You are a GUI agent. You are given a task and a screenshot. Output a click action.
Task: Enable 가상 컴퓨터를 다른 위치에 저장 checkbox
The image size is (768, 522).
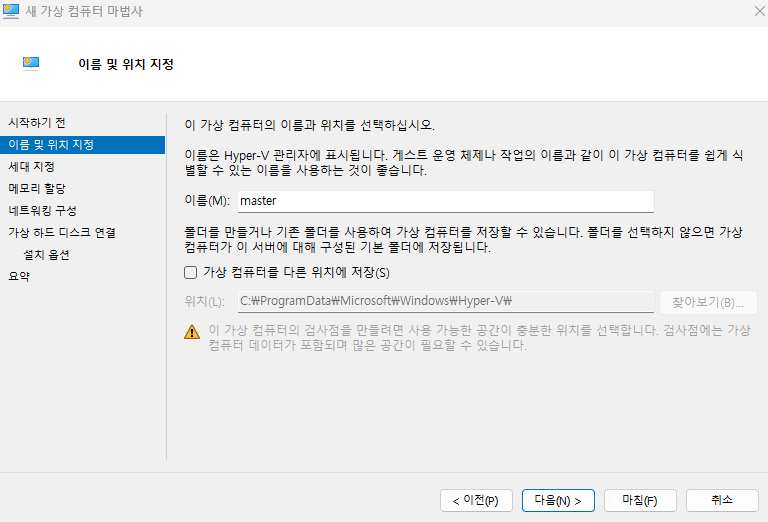click(x=191, y=273)
